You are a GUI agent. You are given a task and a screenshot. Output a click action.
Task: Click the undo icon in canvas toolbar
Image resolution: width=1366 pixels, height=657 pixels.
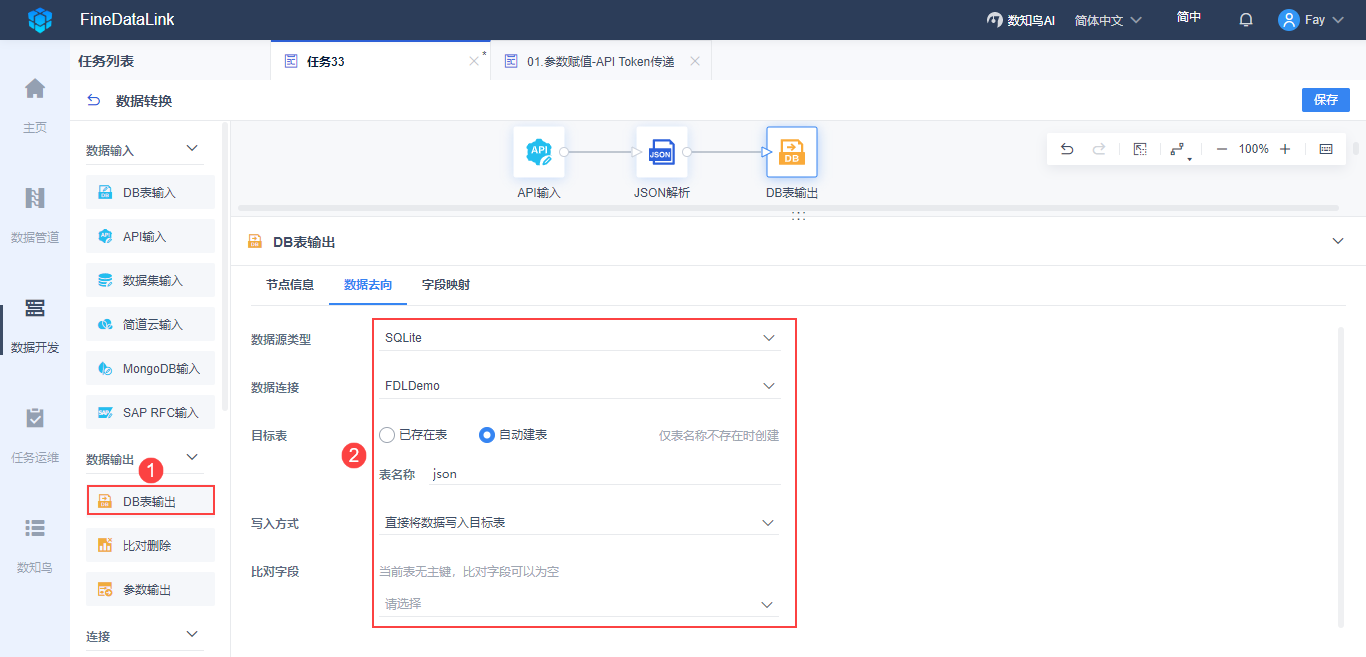[1067, 149]
